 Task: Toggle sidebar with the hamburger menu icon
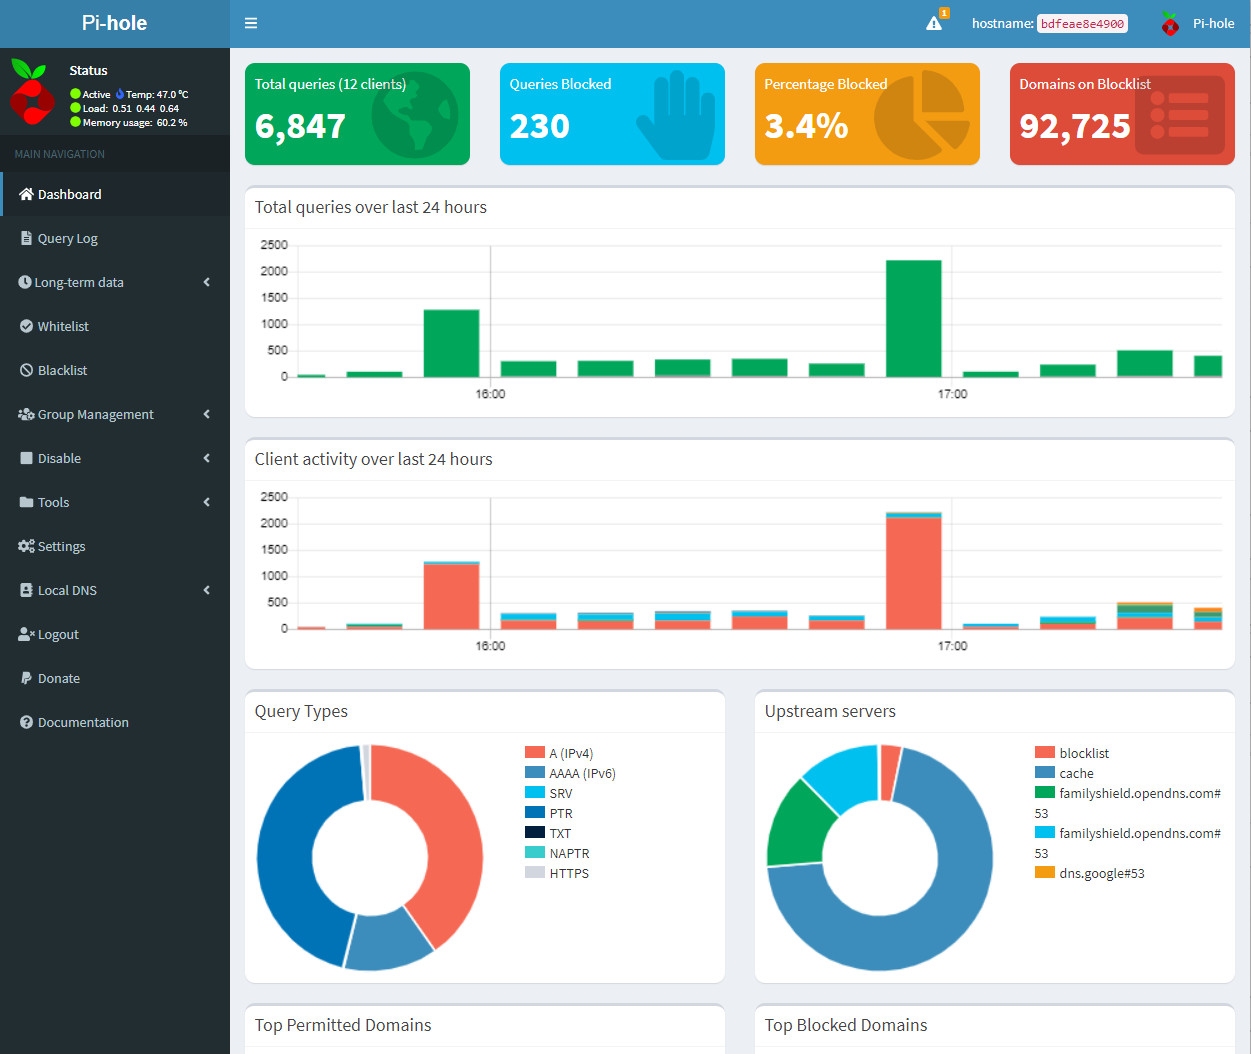point(251,23)
